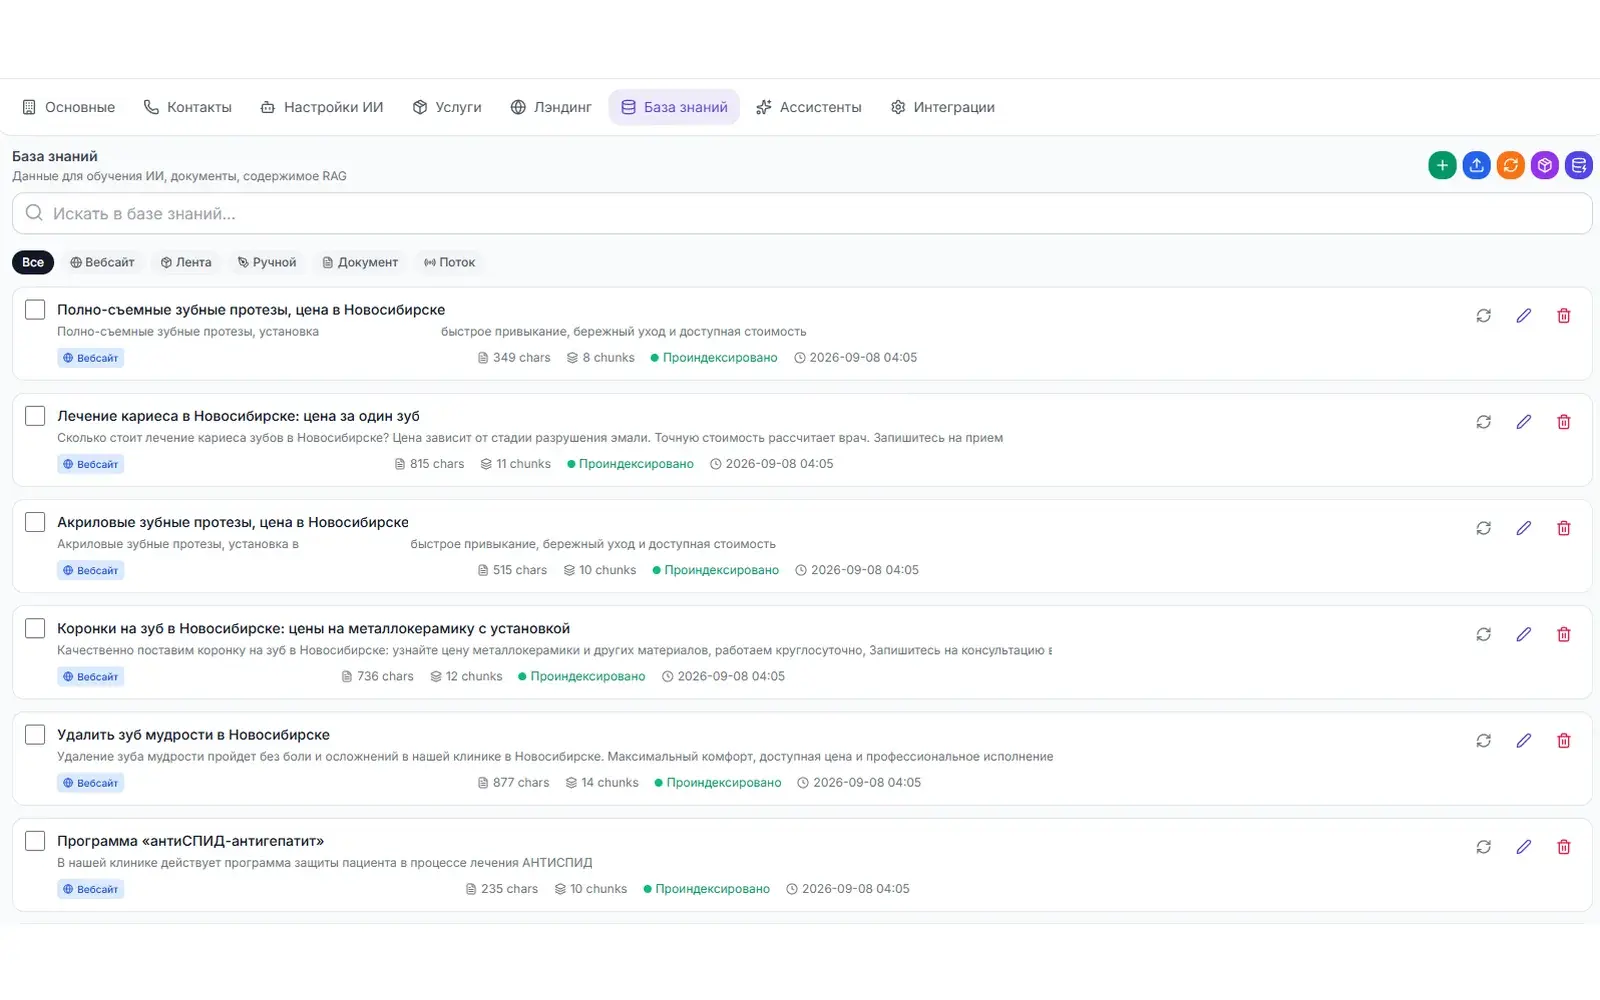Open the Интеграции tab
The width and height of the screenshot is (1600, 1000).
point(943,107)
